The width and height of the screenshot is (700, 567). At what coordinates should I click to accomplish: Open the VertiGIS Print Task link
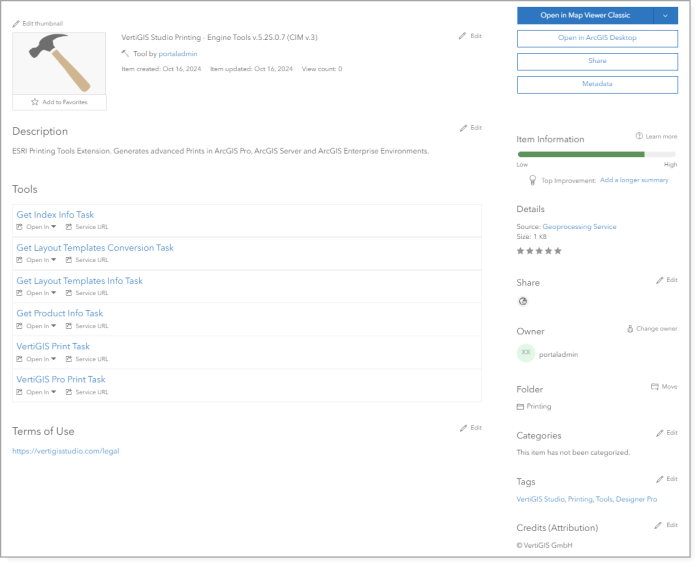click(x=53, y=346)
